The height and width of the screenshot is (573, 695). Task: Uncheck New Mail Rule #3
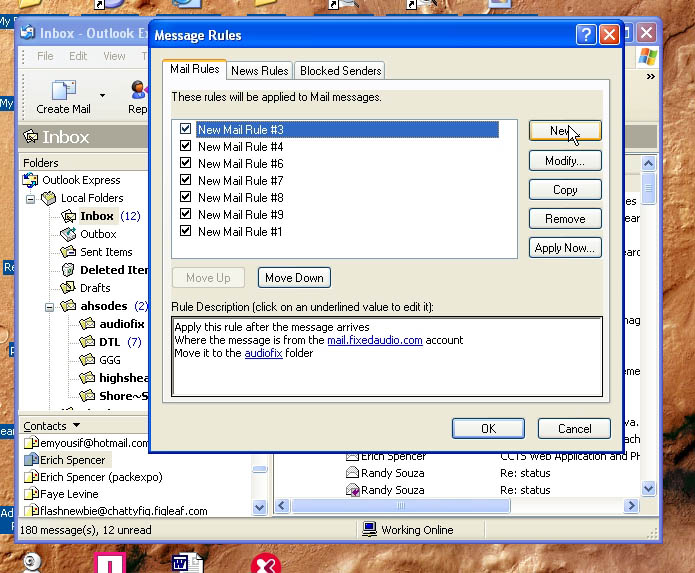[185, 129]
